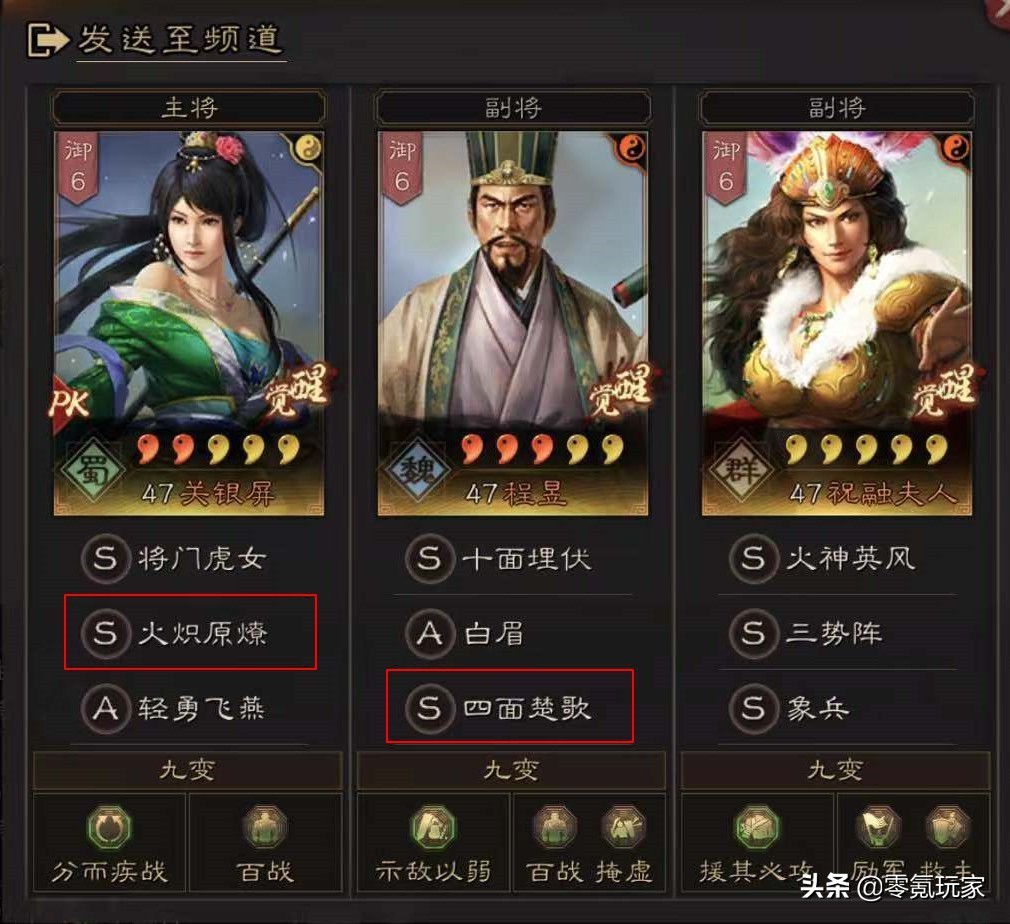The height and width of the screenshot is (924, 1010).
Task: Tap the 魏 faction badge on 程昱
Action: (x=417, y=470)
